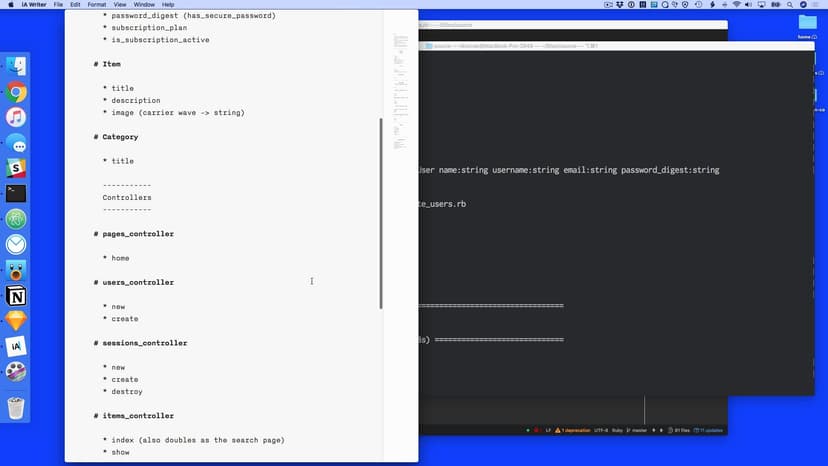Switch to Terminal via dock icon
Viewport: 828px width, 466px height.
pos(16,194)
